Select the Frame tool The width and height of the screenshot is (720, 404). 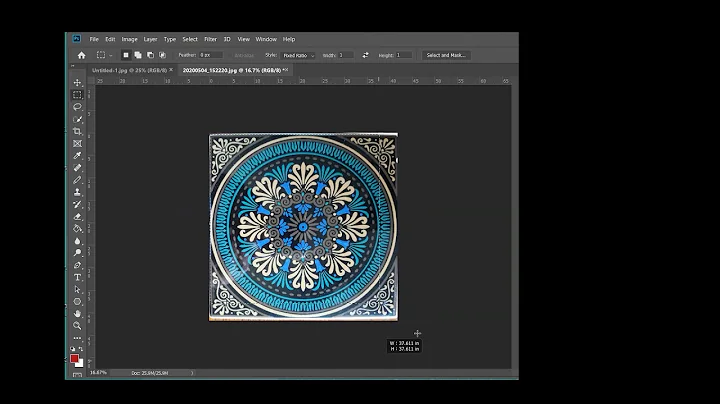(77, 144)
